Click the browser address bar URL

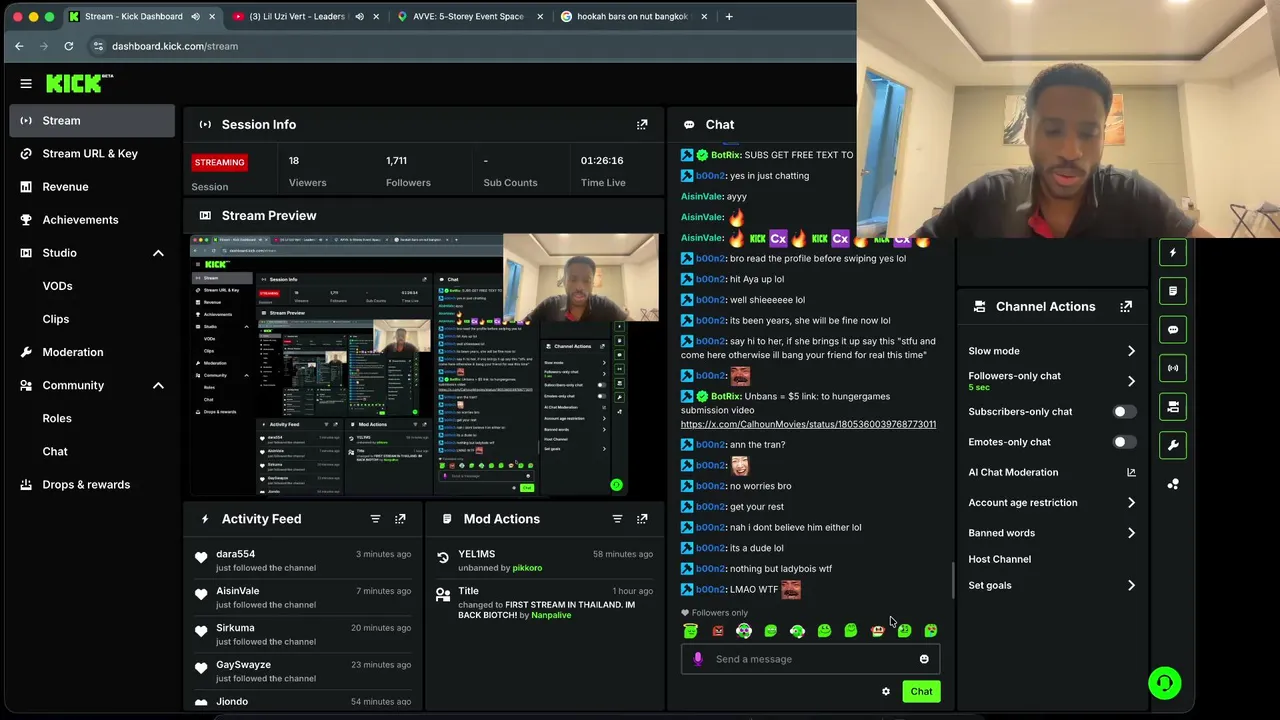175,46
